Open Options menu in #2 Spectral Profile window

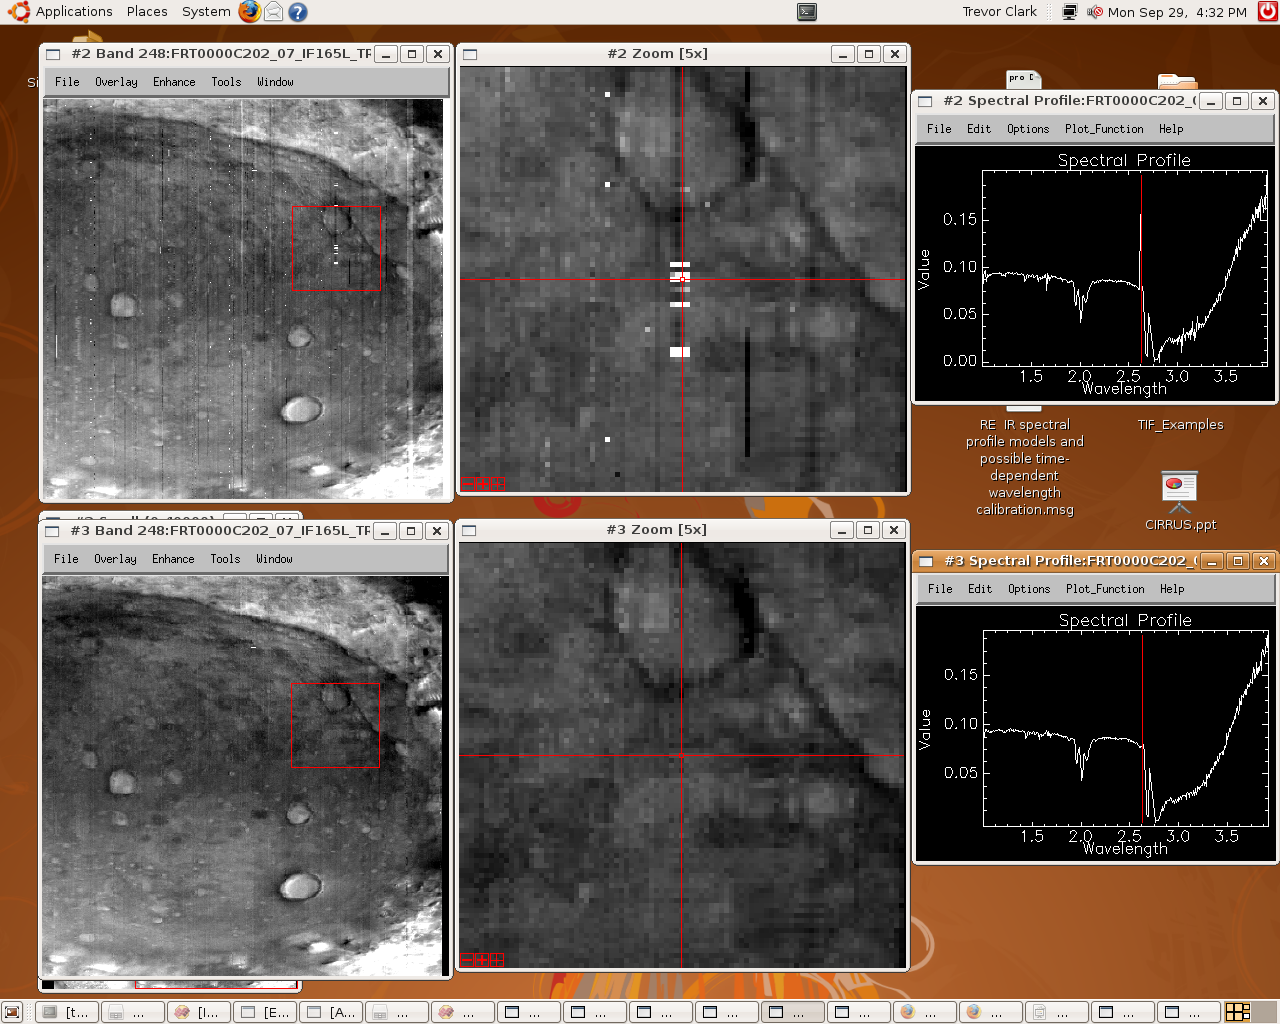1028,129
